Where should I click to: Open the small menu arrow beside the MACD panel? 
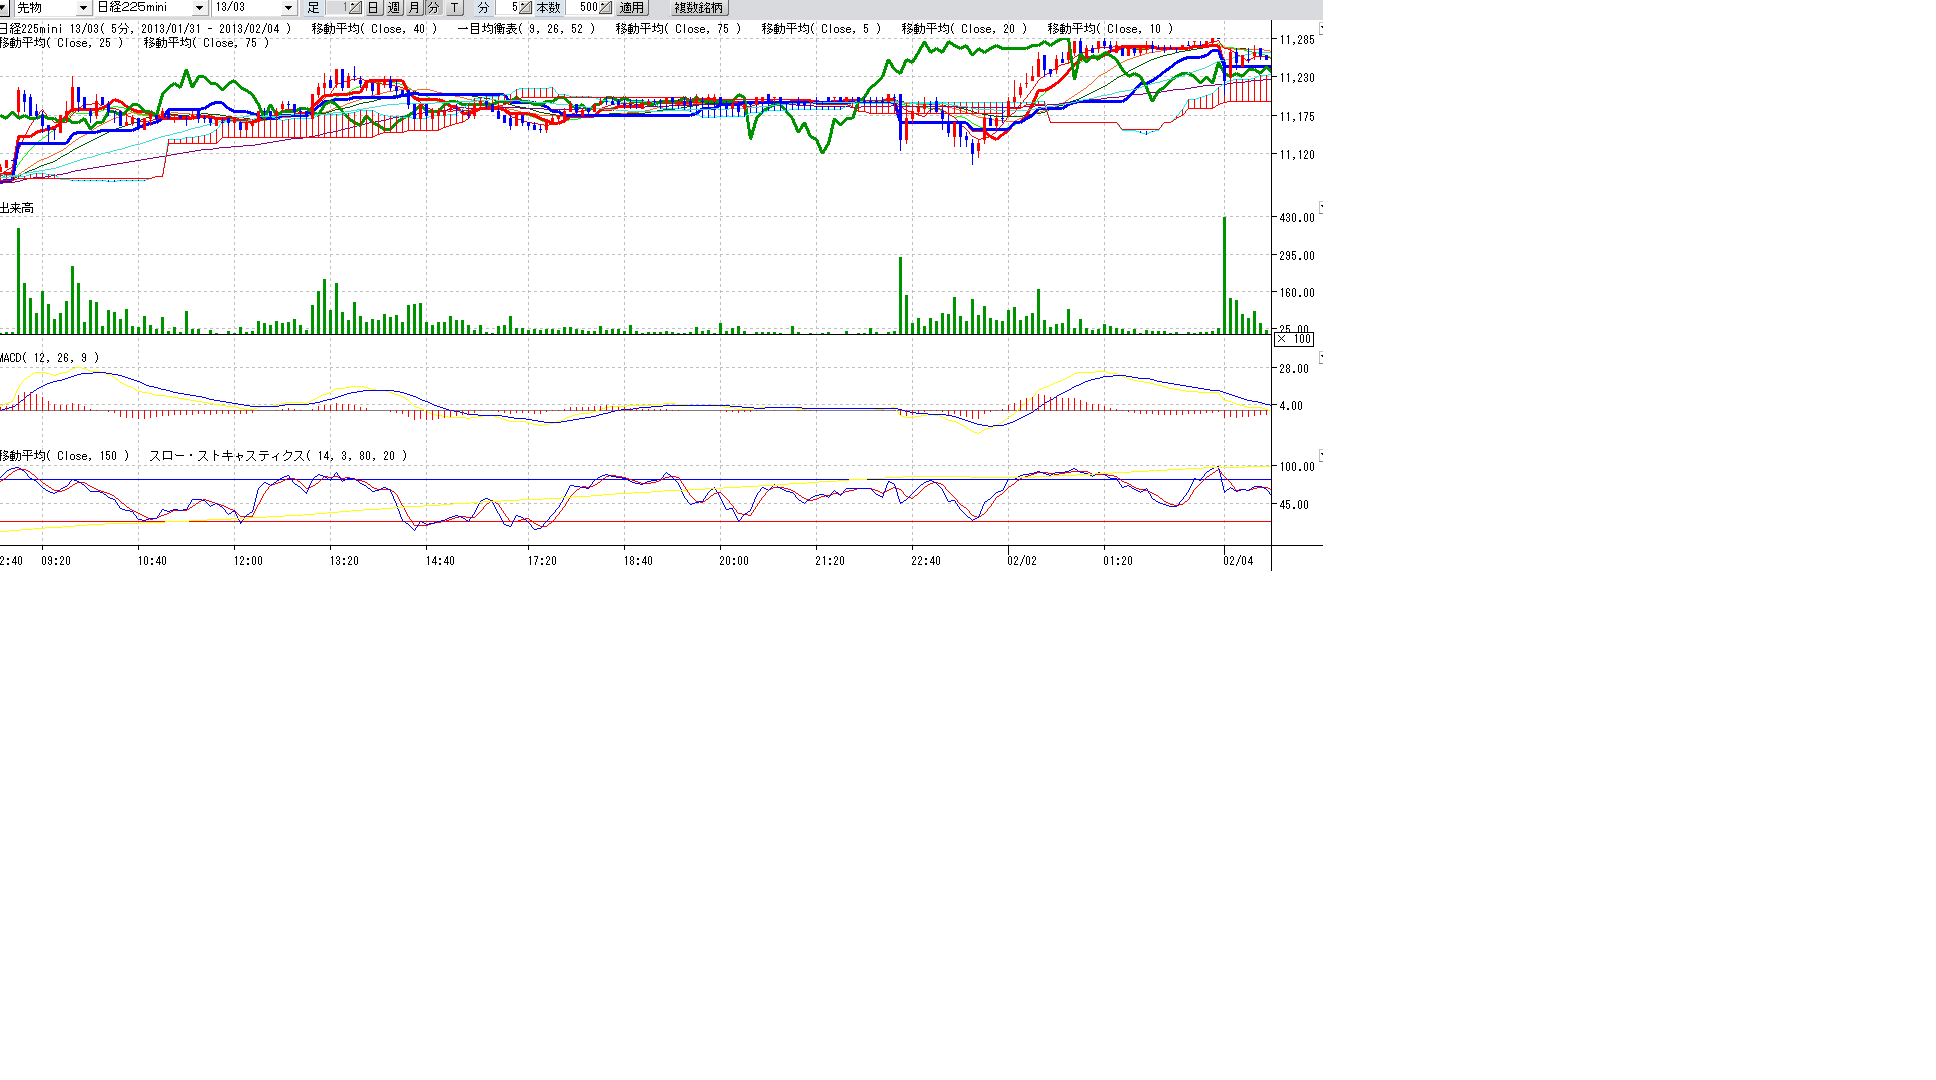pyautogui.click(x=1320, y=357)
